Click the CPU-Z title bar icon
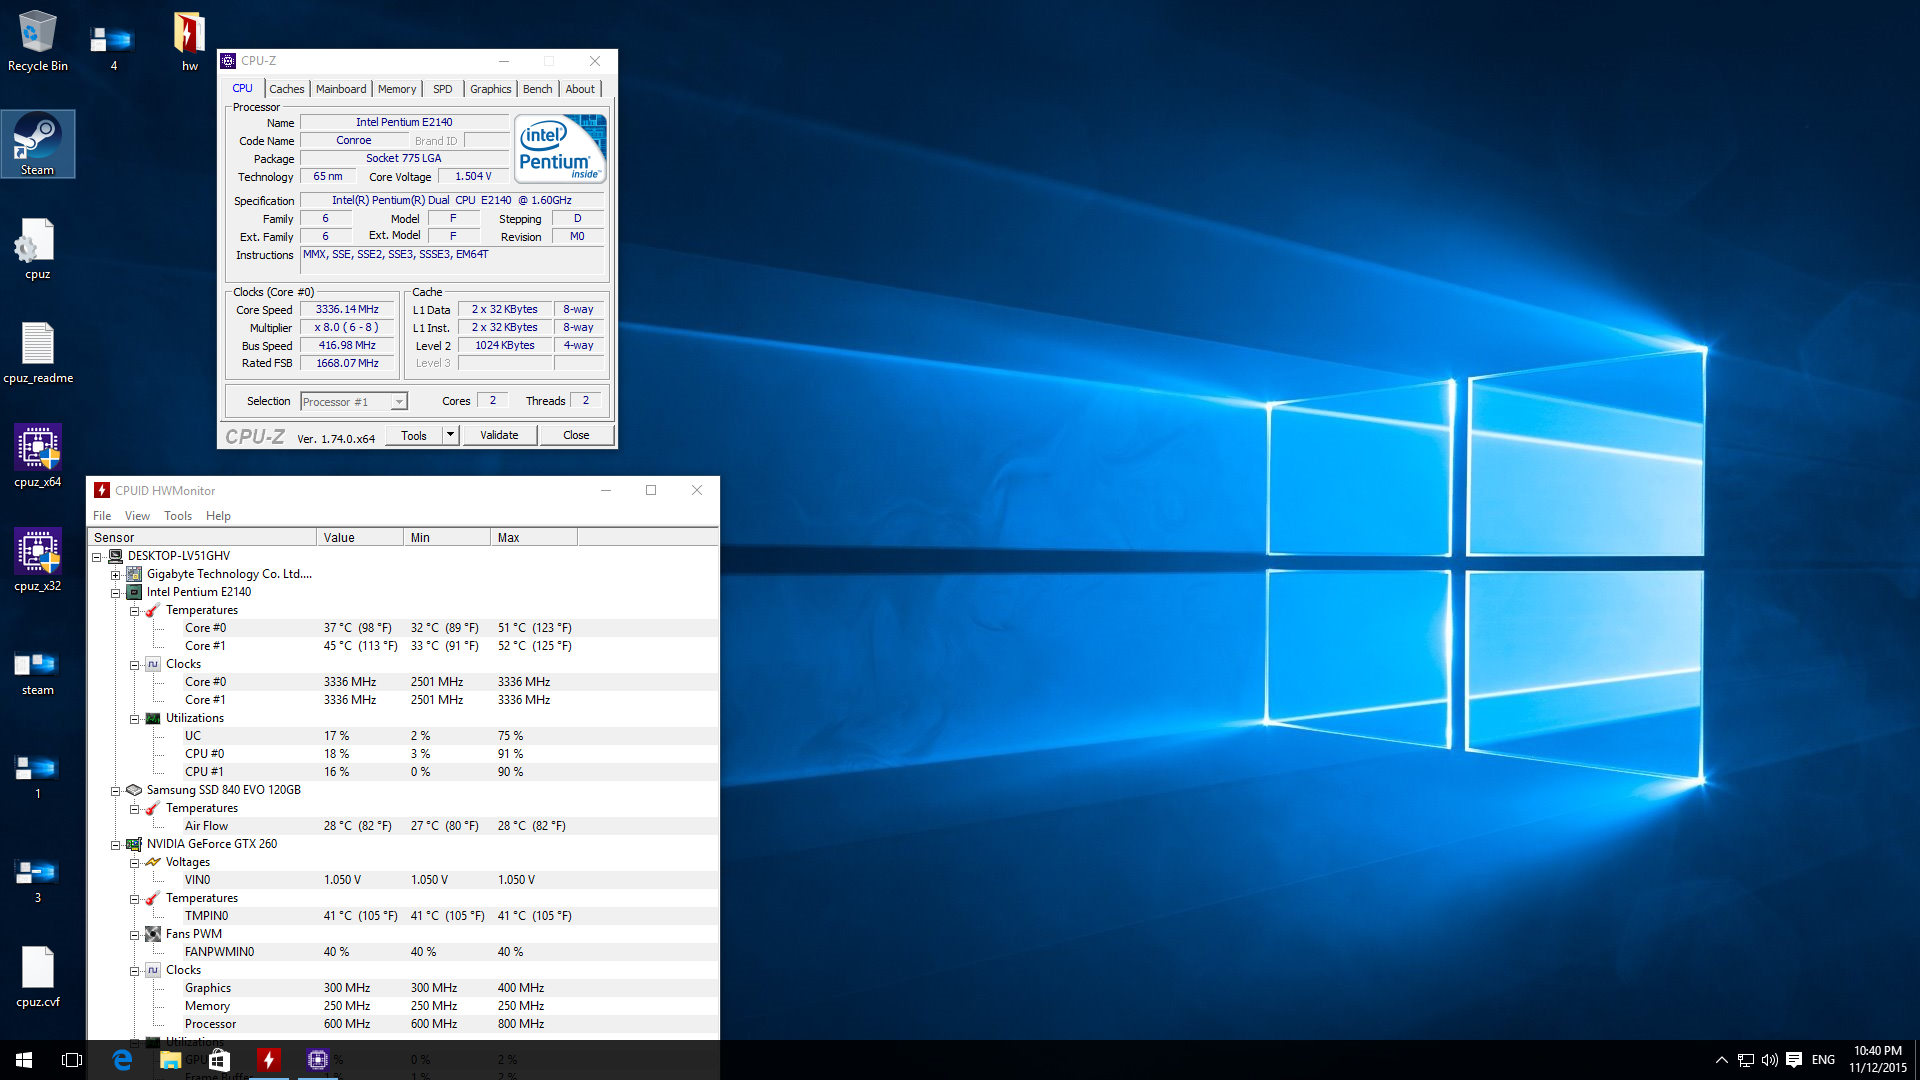Viewport: 1920px width, 1080px height. [228, 61]
